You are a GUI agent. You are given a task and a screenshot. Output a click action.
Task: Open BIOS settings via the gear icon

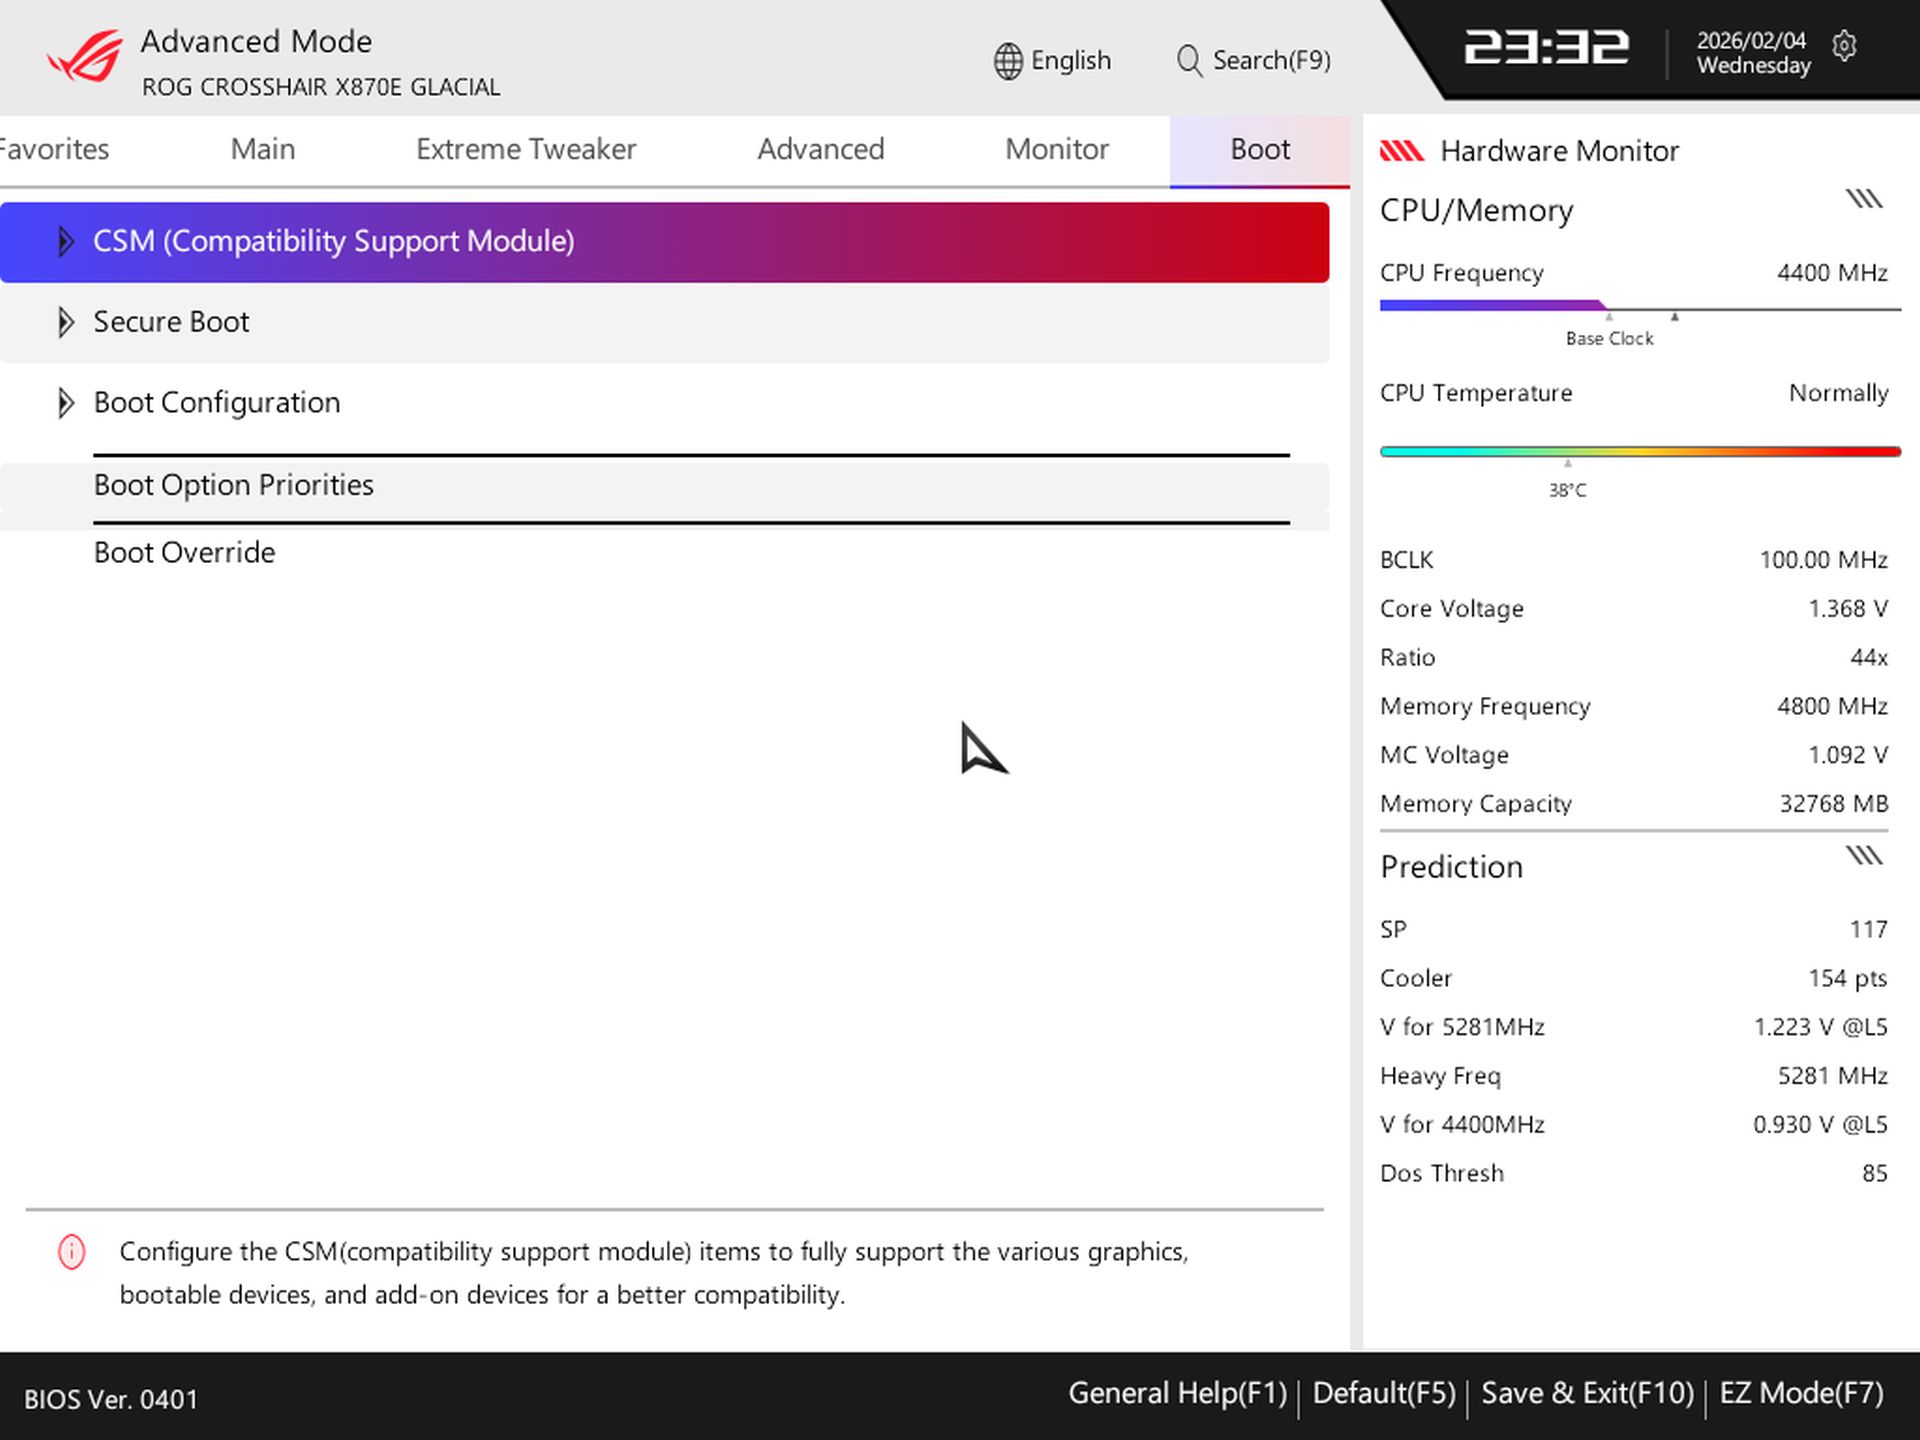click(x=1845, y=47)
